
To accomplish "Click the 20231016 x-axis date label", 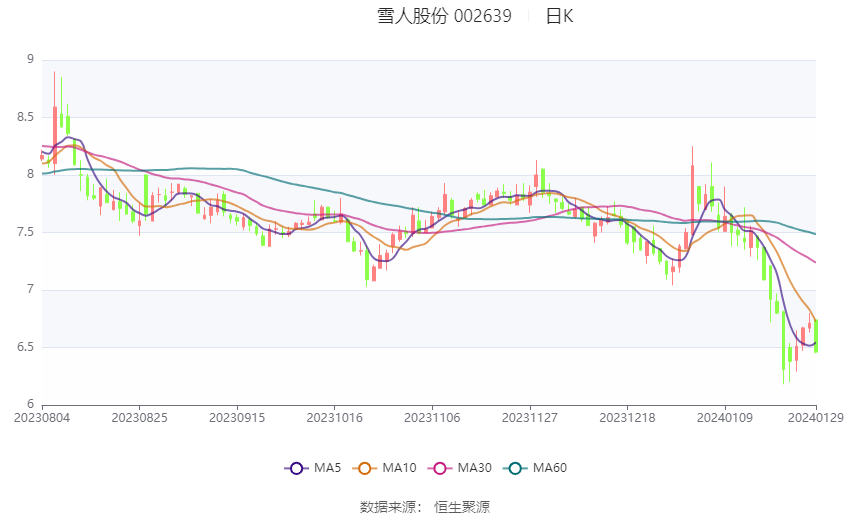I will pos(334,418).
